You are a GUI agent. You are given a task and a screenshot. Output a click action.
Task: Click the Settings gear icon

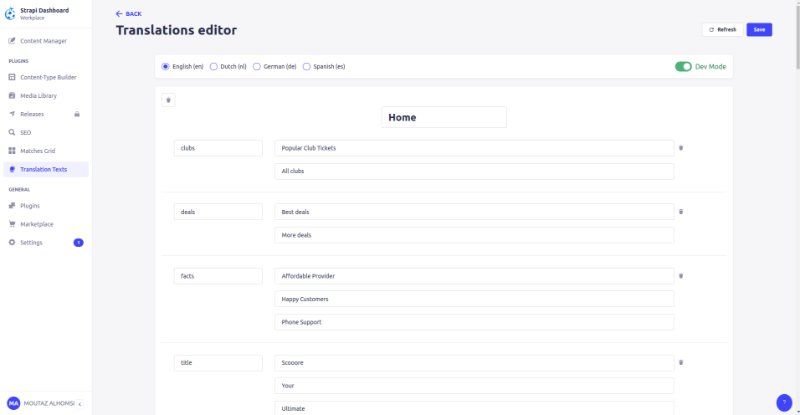[12, 242]
